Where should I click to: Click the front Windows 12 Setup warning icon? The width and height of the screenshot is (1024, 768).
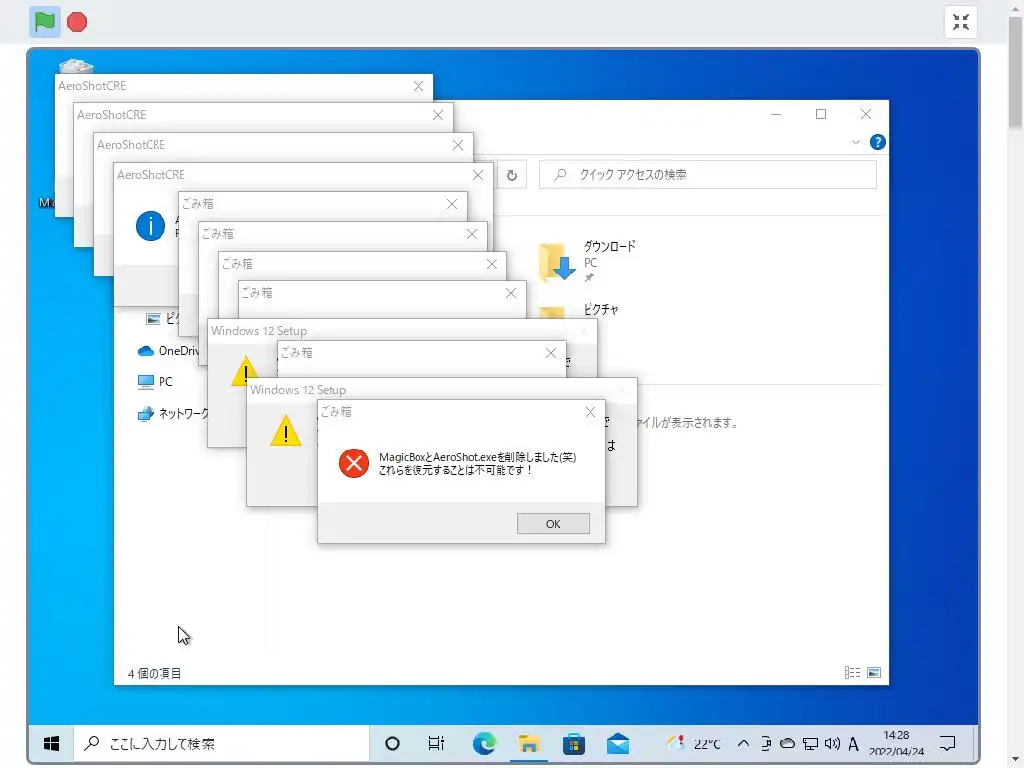(286, 431)
